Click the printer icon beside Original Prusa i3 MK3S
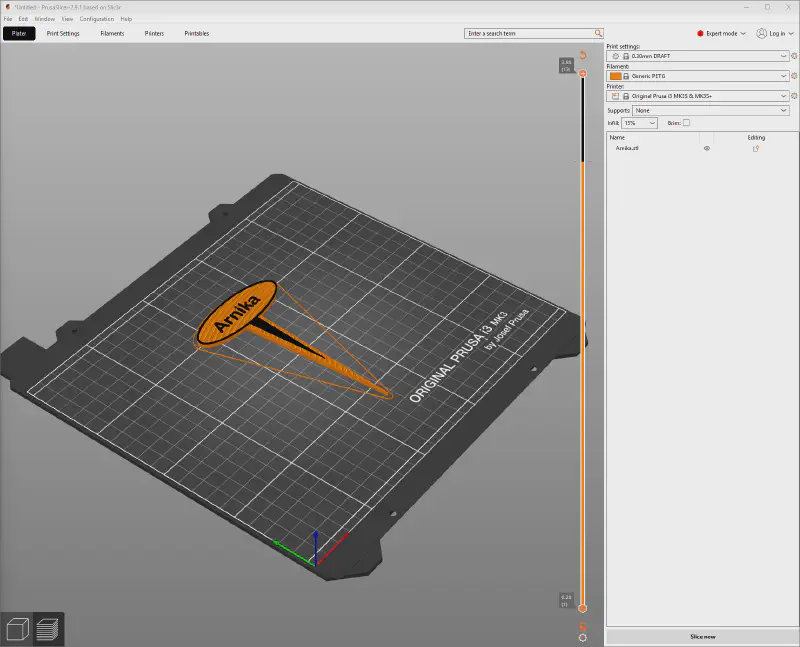The image size is (800, 647). coord(614,95)
